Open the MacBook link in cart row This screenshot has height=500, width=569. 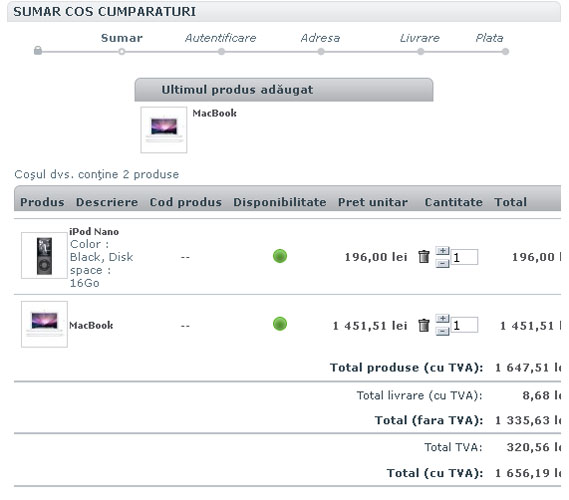tap(91, 325)
